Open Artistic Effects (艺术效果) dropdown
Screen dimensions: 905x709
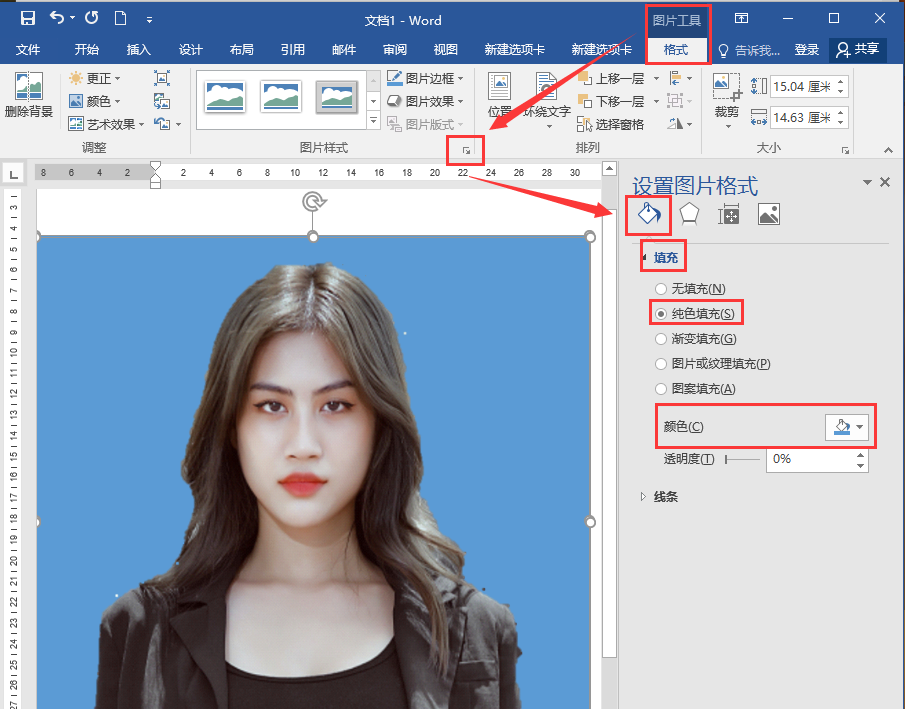(x=106, y=124)
